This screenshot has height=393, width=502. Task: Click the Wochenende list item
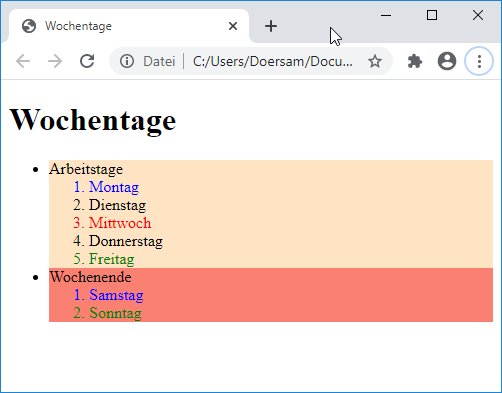[91, 277]
